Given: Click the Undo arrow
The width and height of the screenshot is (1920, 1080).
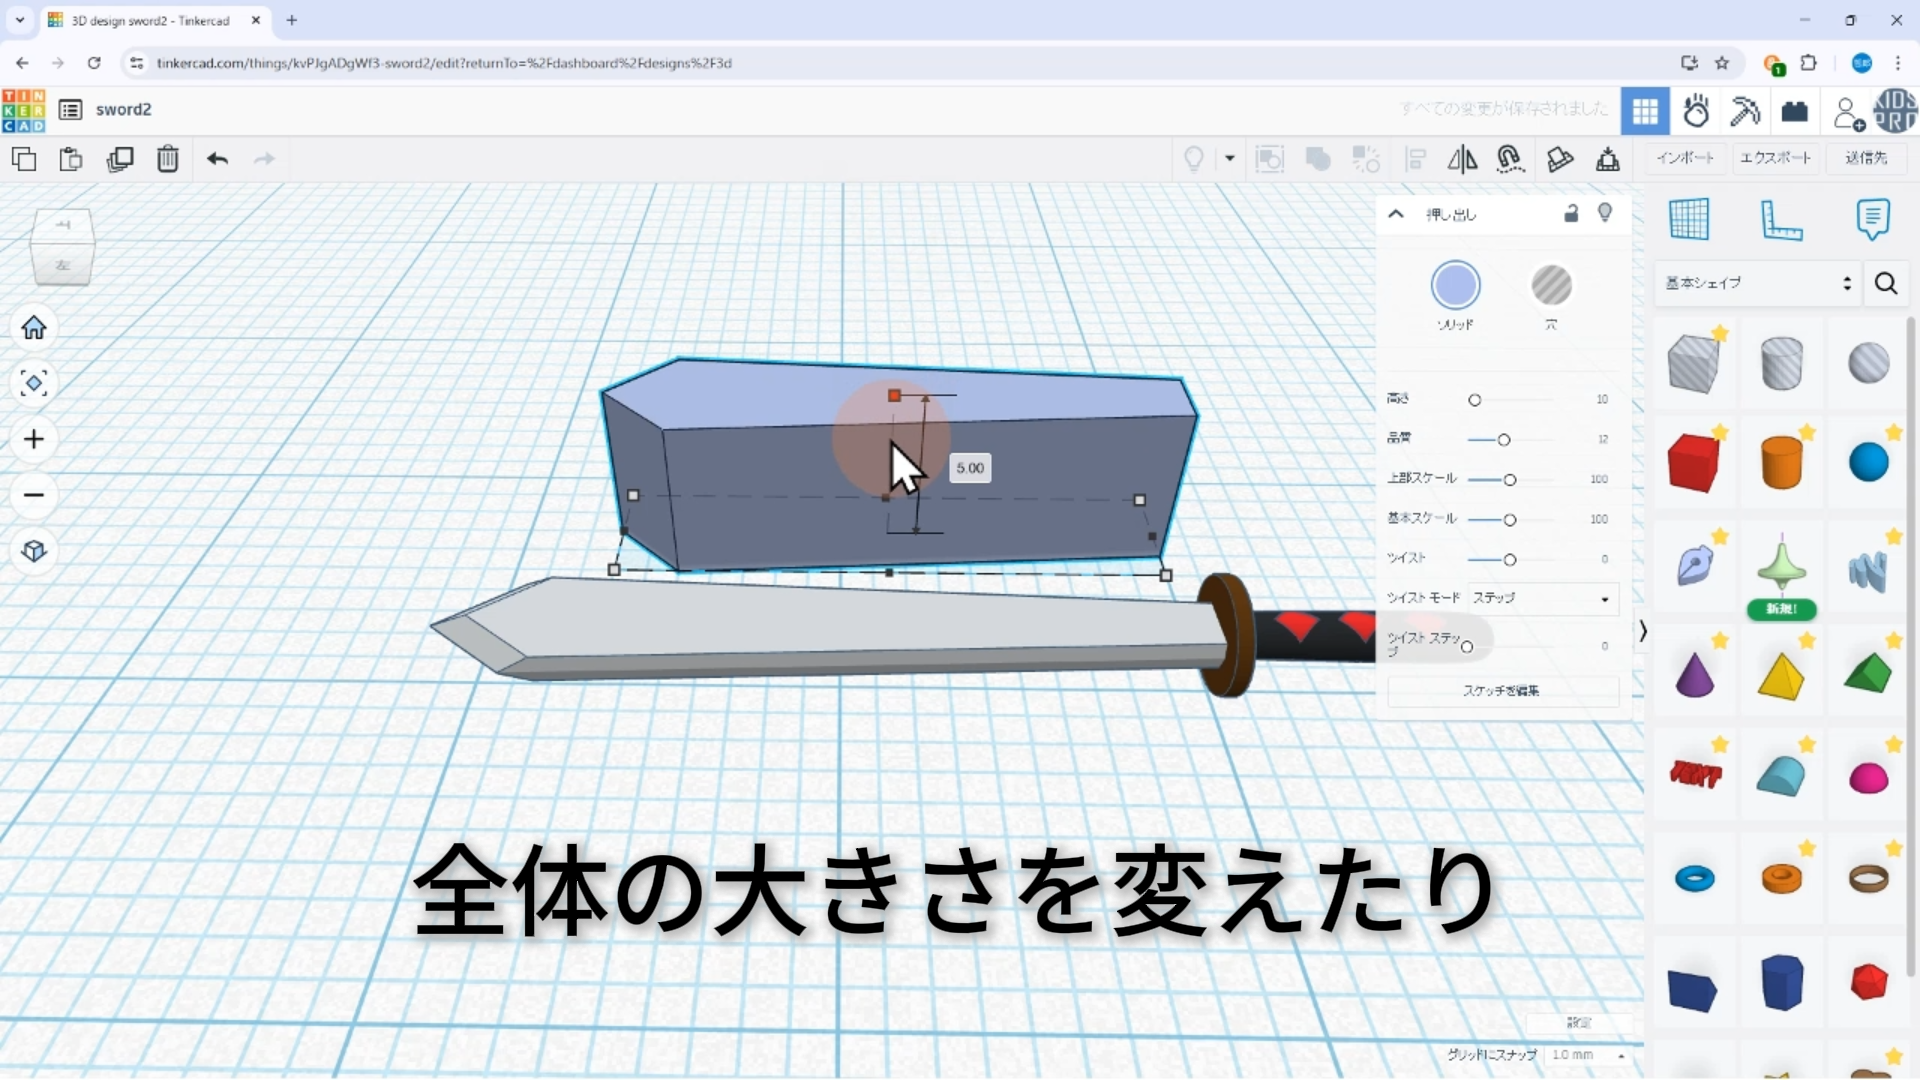Looking at the screenshot, I should pyautogui.click(x=217, y=159).
